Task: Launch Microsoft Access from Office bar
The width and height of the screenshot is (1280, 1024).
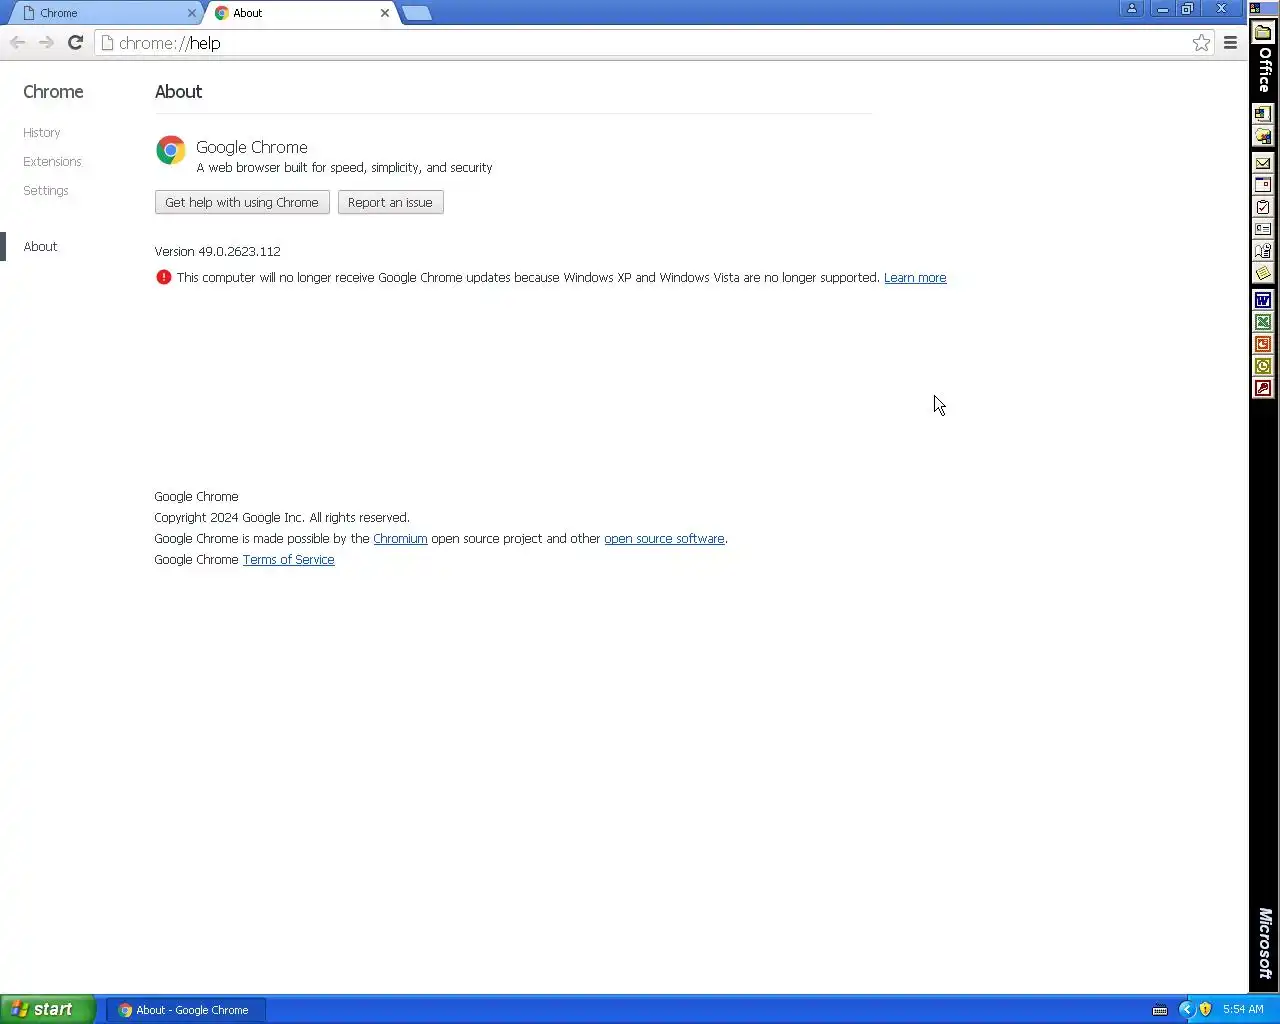Action: pyautogui.click(x=1263, y=388)
